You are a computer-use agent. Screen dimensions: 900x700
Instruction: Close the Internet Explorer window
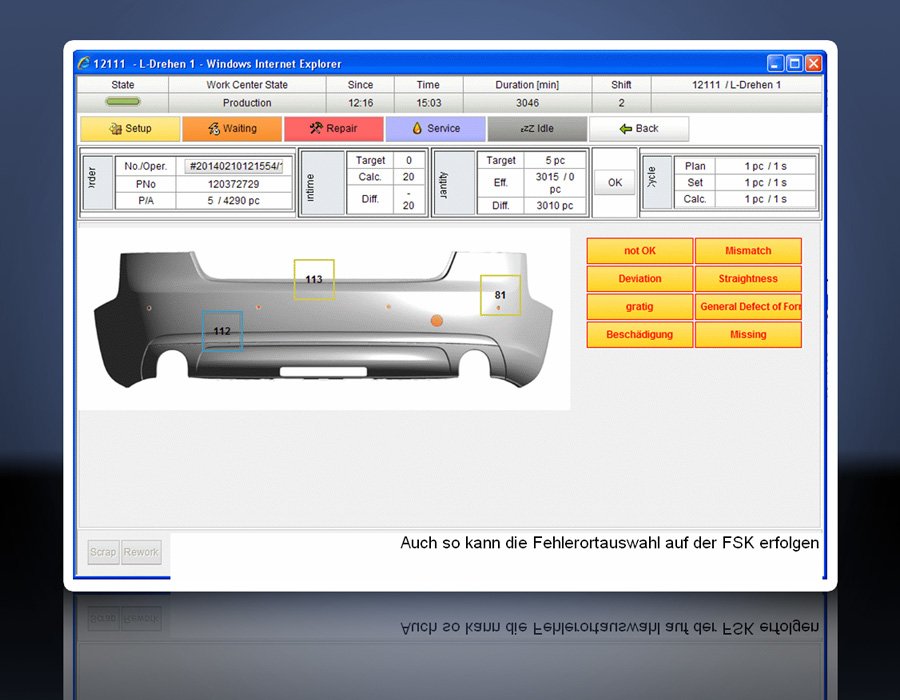[813, 63]
